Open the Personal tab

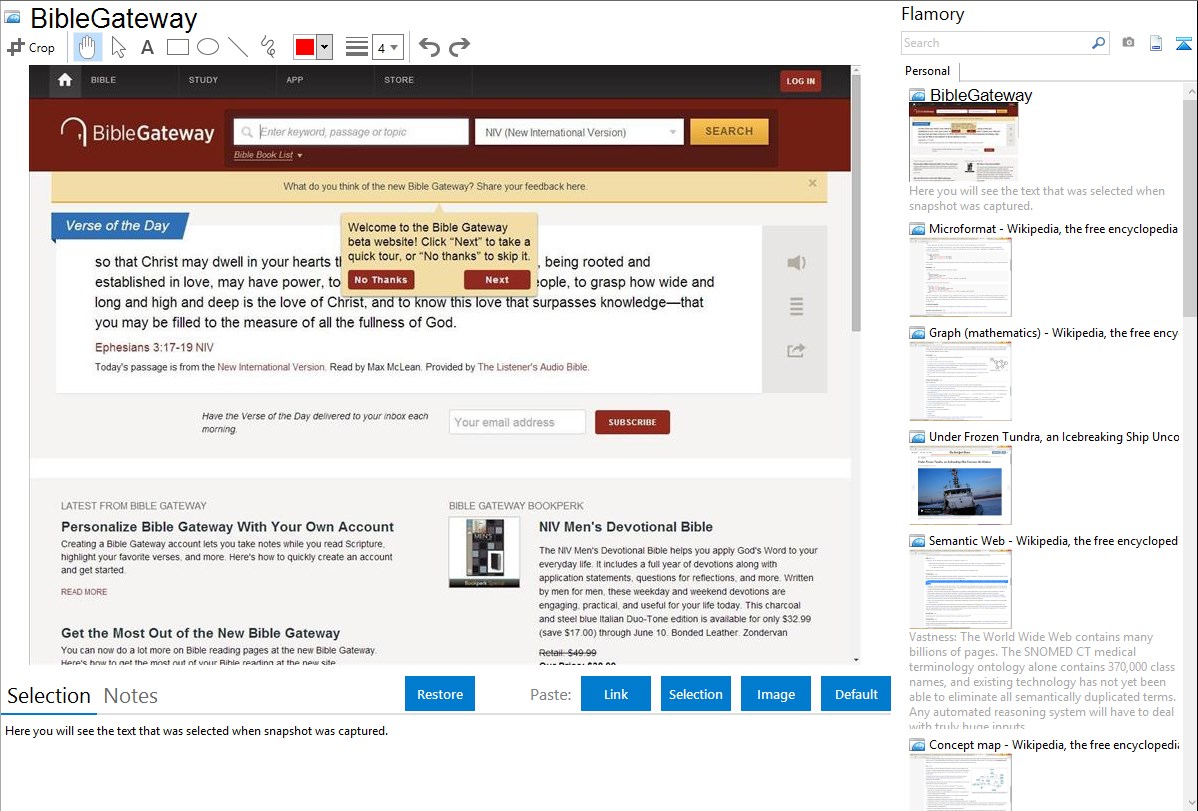[928, 71]
